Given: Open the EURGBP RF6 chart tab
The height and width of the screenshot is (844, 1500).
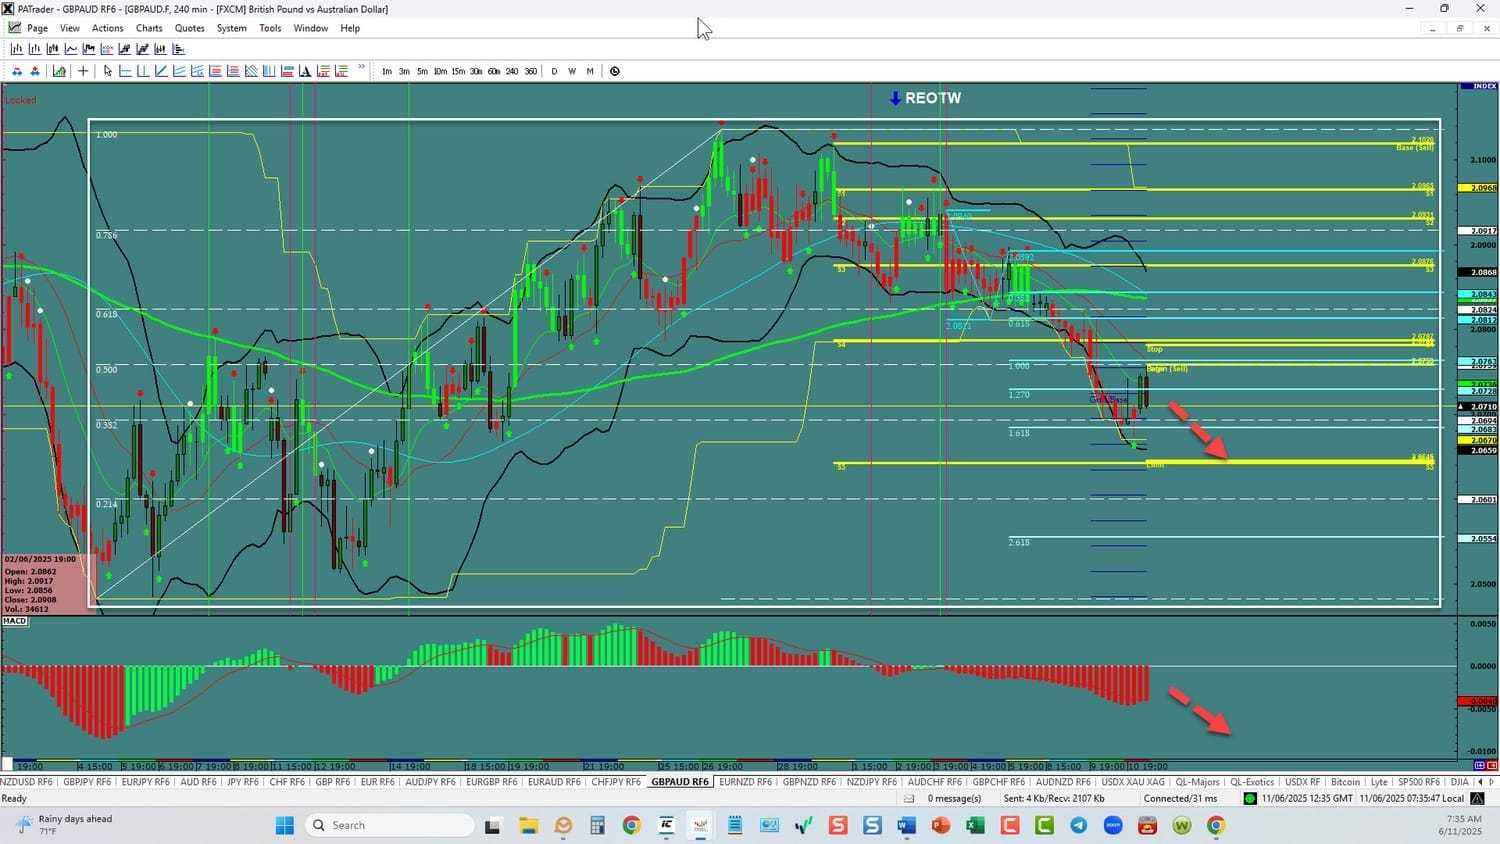Looking at the screenshot, I should pos(491,782).
